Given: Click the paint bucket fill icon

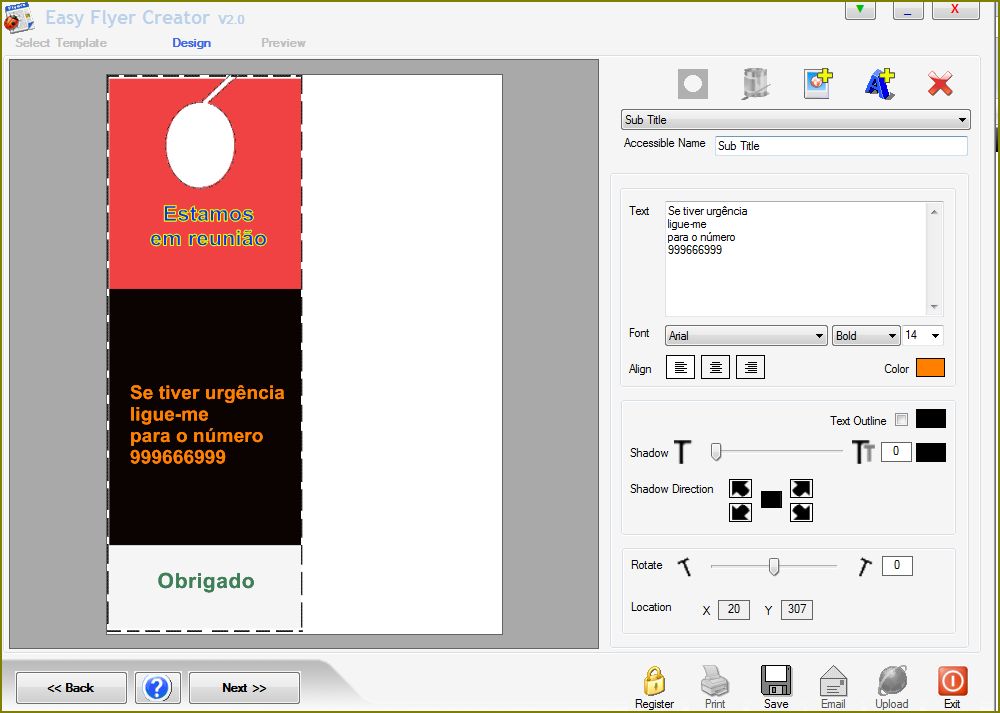Looking at the screenshot, I should point(755,84).
